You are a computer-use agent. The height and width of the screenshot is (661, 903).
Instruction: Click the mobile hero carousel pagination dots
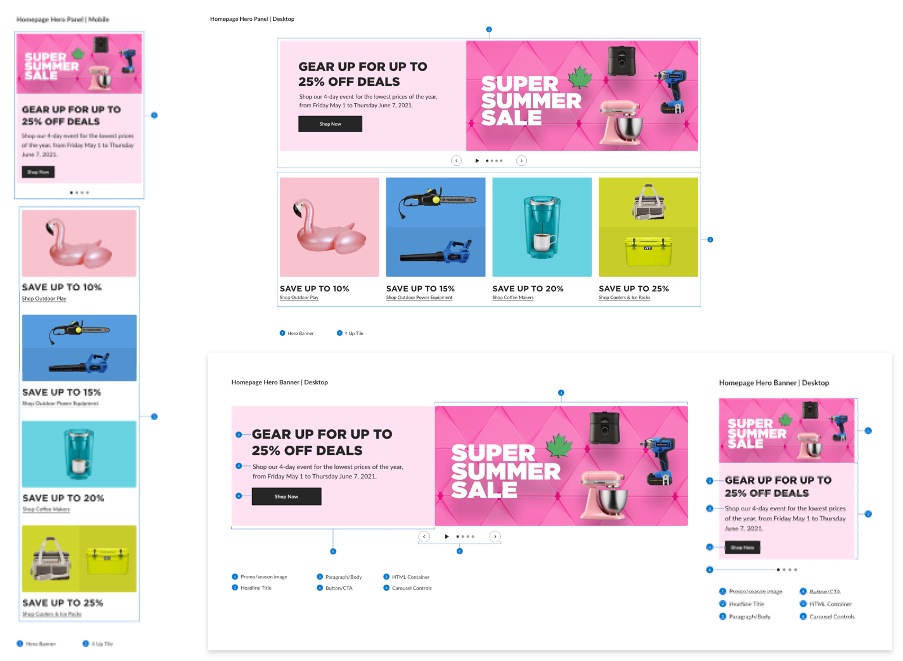[79, 192]
